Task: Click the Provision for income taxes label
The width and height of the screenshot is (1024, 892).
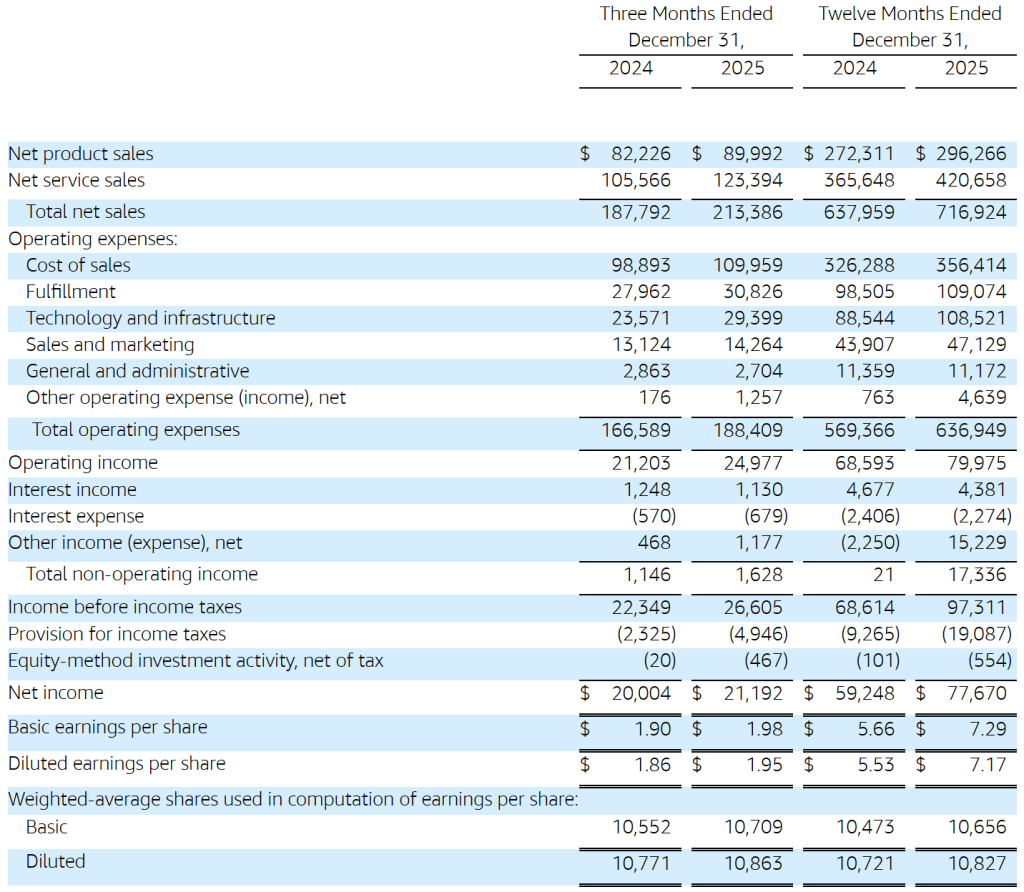Action: (117, 635)
